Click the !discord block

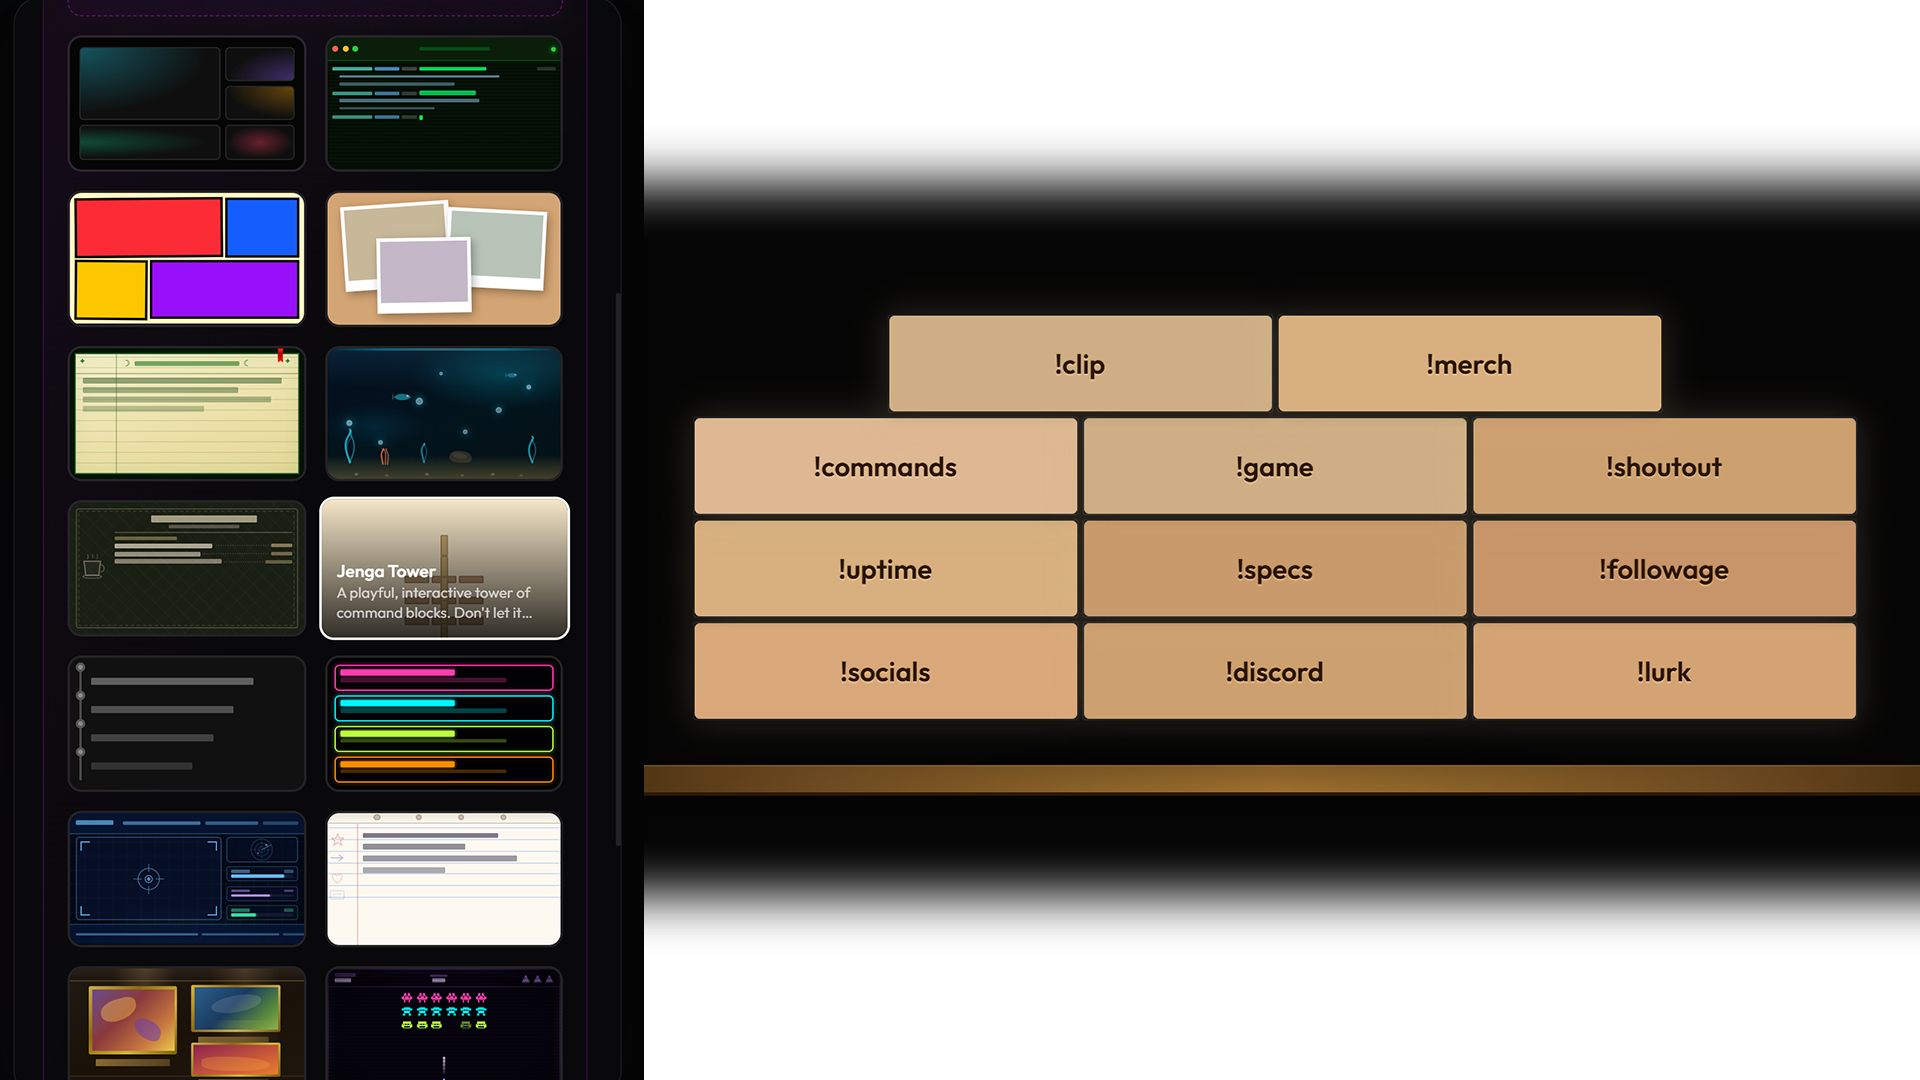pyautogui.click(x=1274, y=672)
